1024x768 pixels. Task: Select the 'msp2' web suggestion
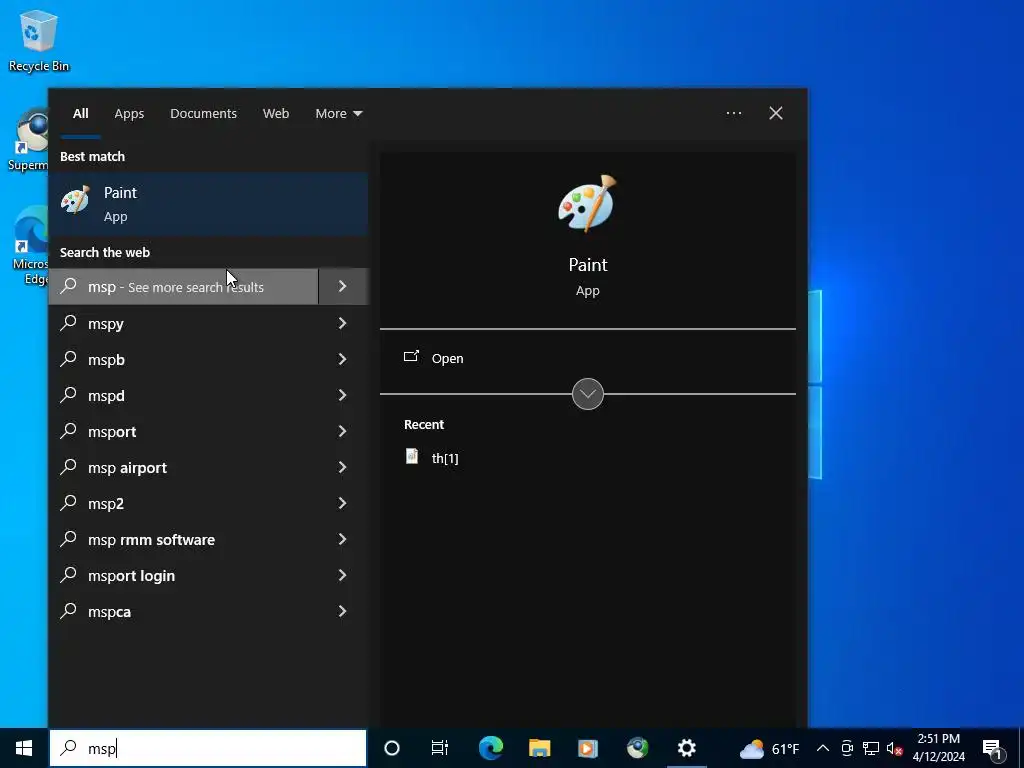pyautogui.click(x=184, y=503)
